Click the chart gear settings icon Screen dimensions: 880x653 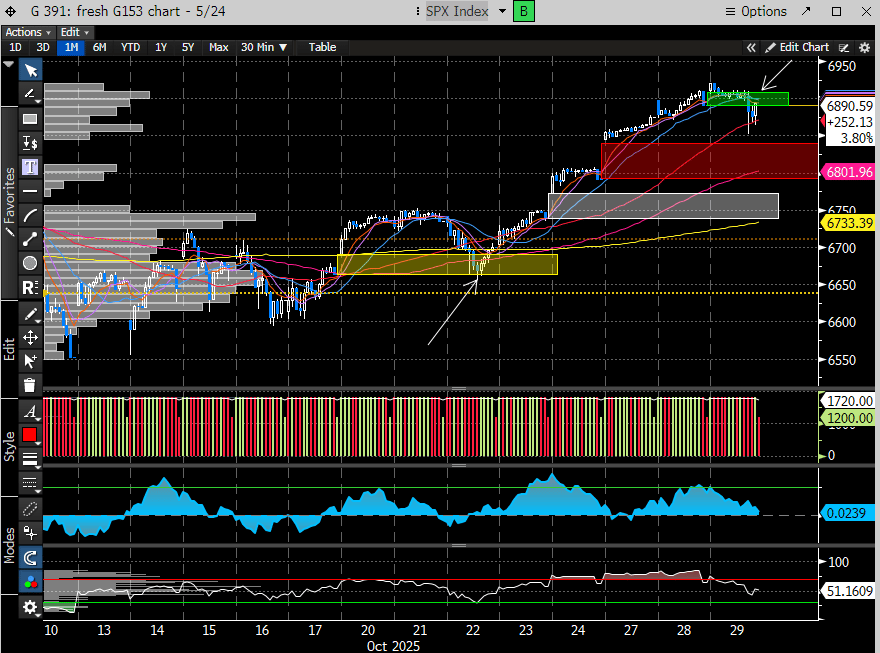(x=865, y=48)
